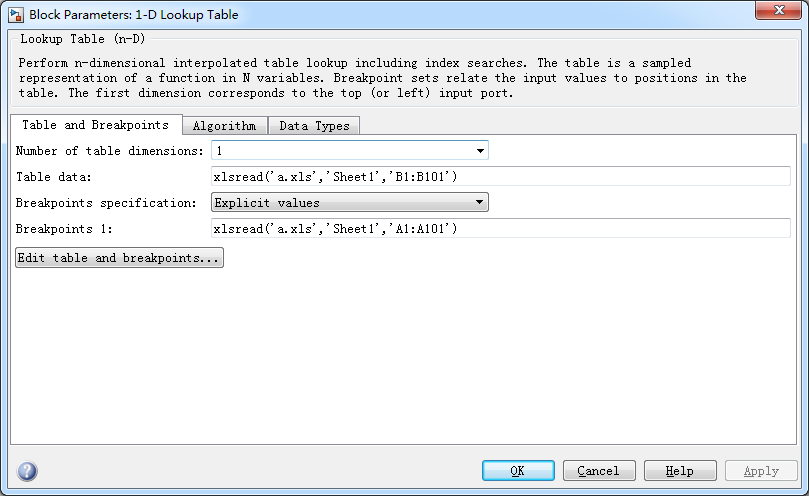Click the 'Breakpoints specification:' label

pyautogui.click(x=106, y=203)
